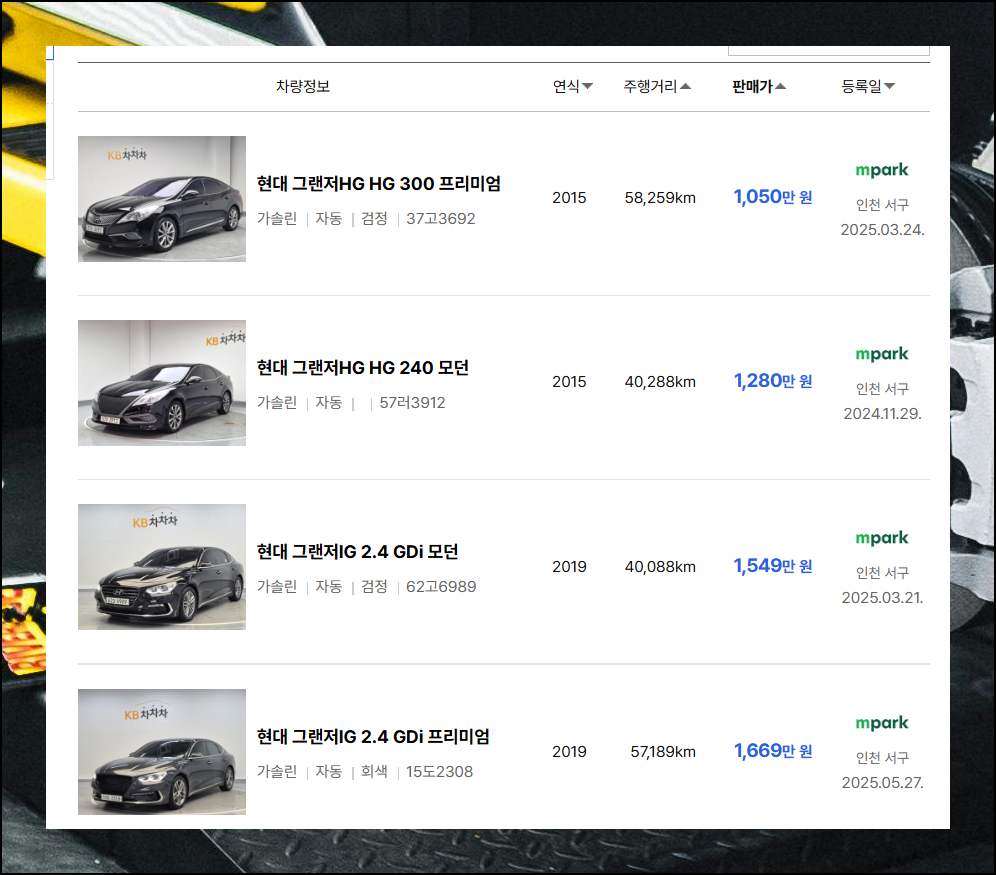
Task: Click registration date 2024.11.29.
Action: pyautogui.click(x=882, y=414)
